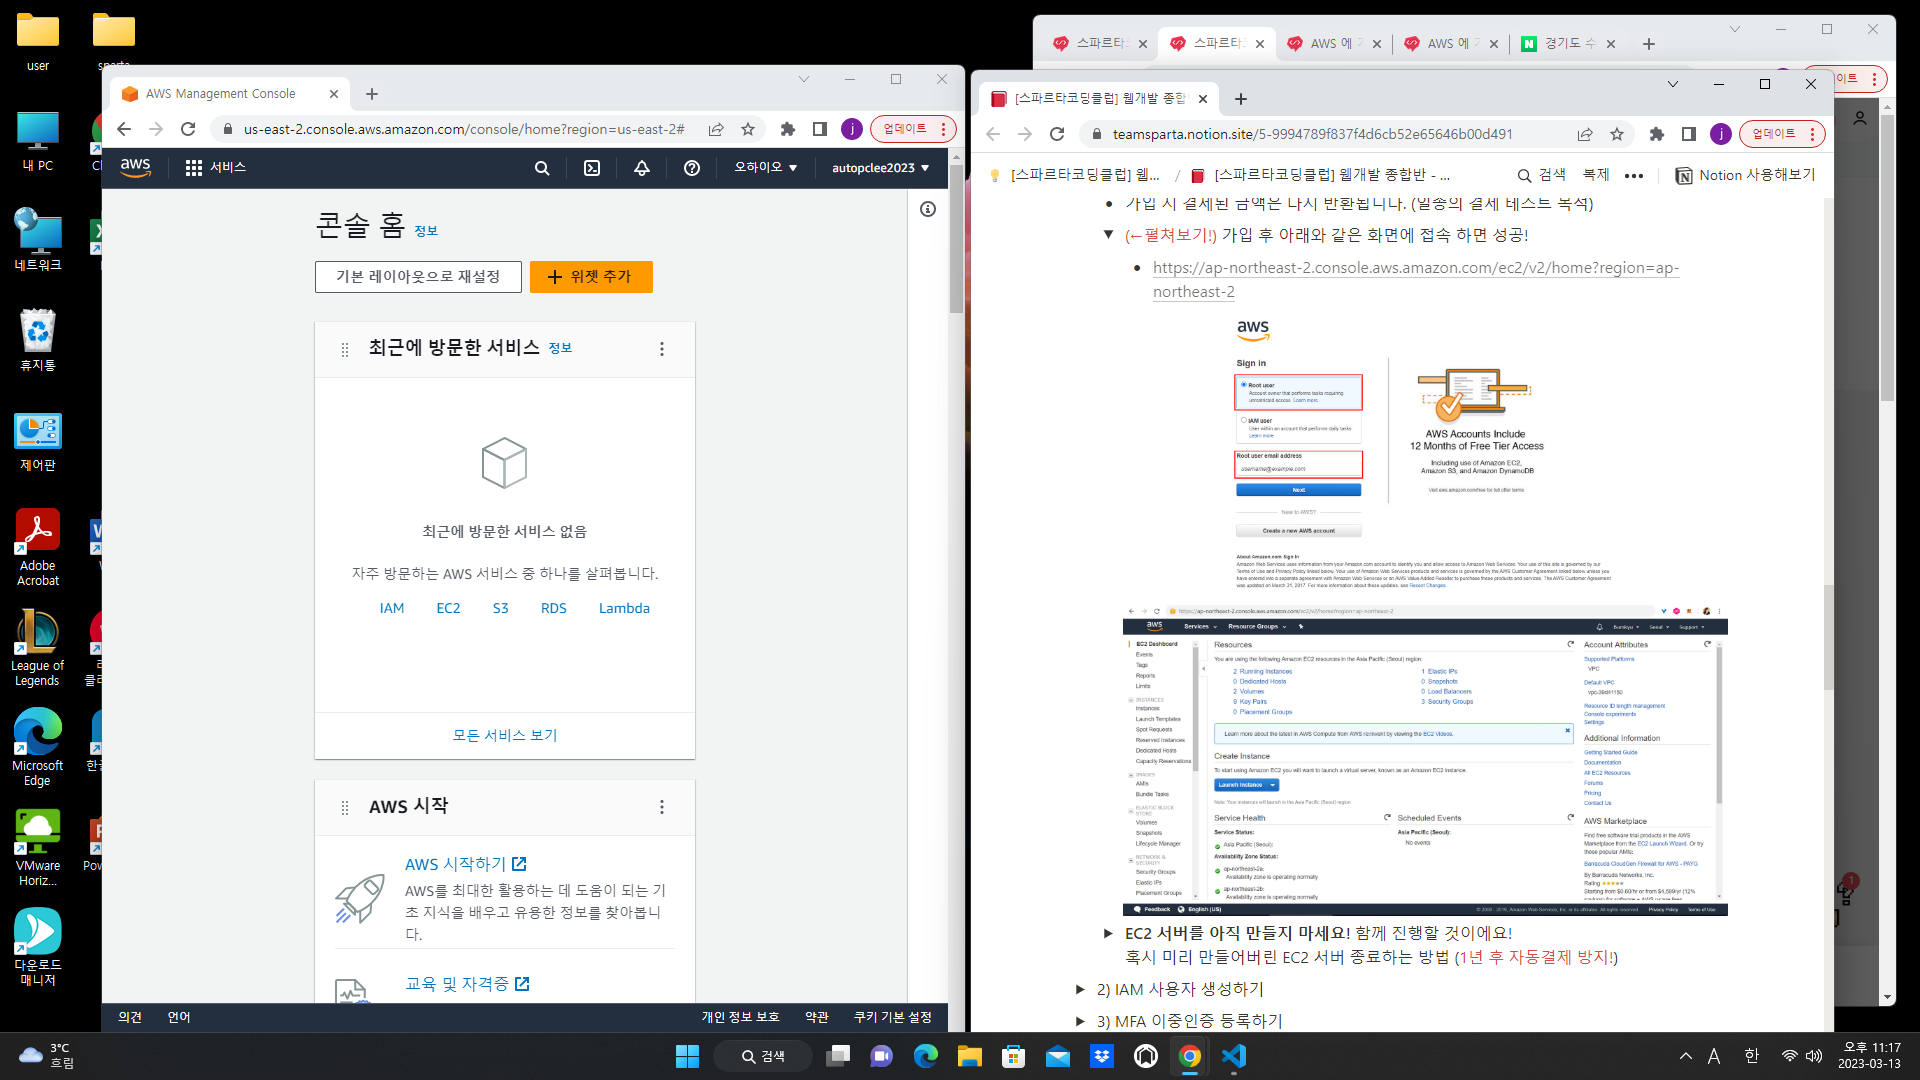Click Notion 검색 button

coord(1542,175)
